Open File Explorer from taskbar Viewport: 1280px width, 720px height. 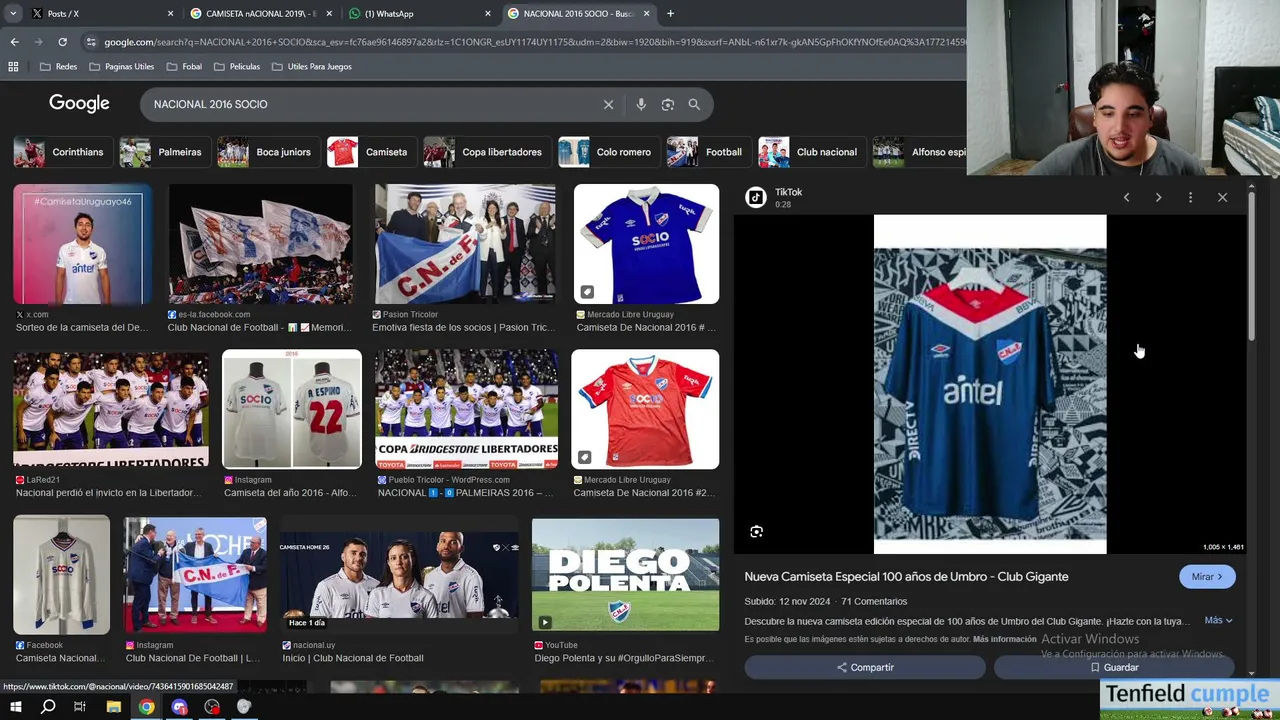point(113,707)
